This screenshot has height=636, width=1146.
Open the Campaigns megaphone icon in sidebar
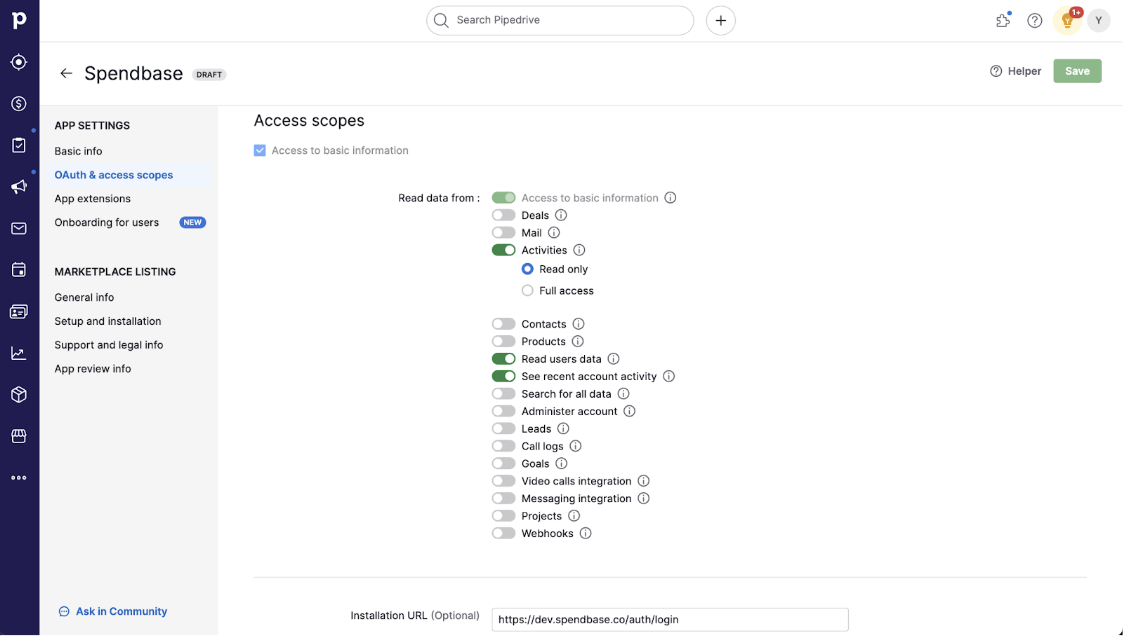point(19,187)
